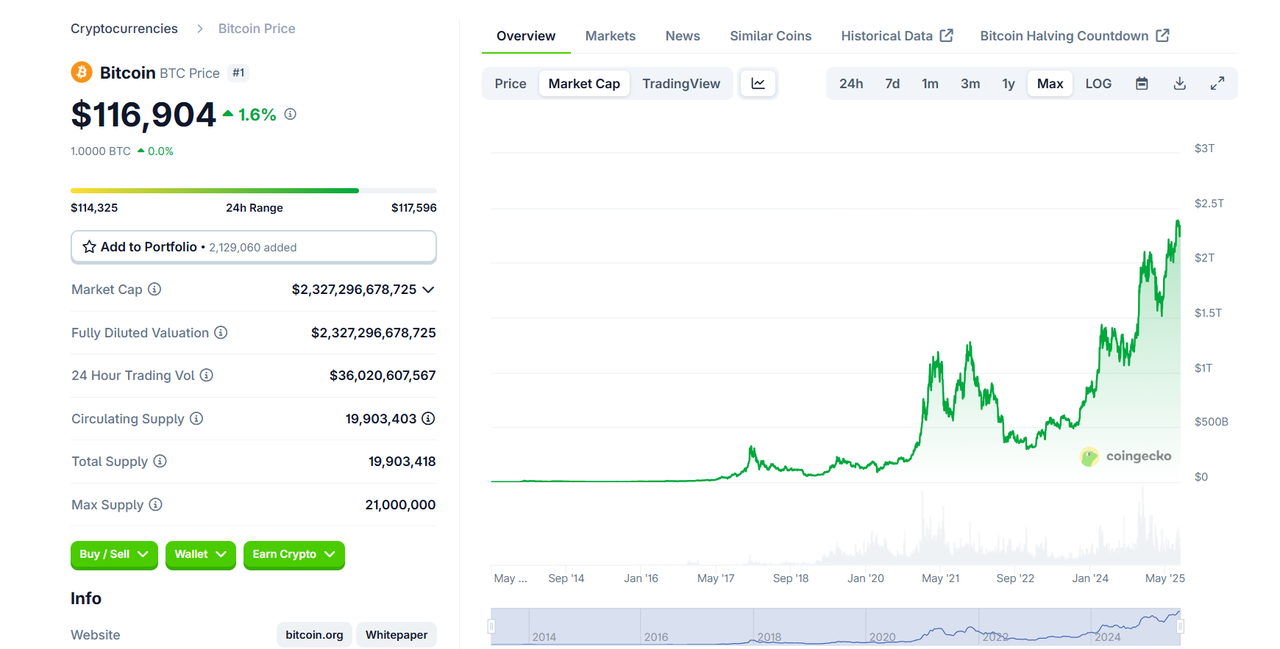The width and height of the screenshot is (1280, 649).
Task: Click the download chart data icon
Action: pos(1179,83)
